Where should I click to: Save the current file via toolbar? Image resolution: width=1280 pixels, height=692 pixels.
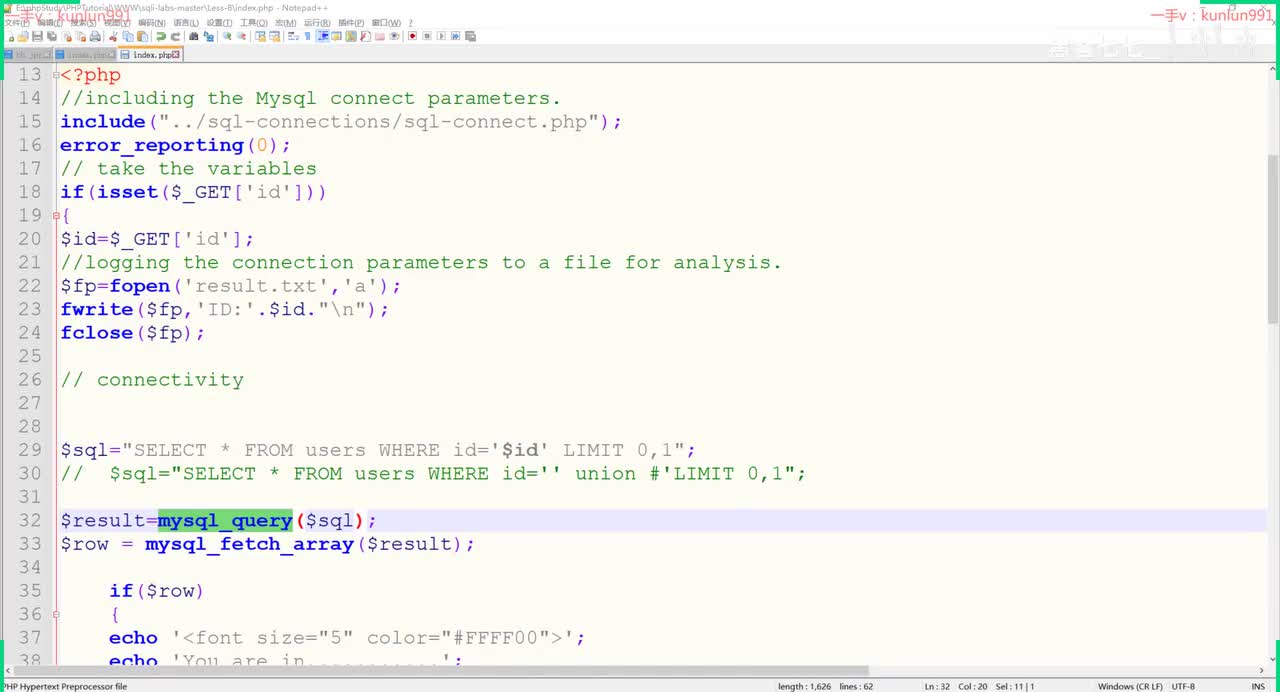pos(37,36)
